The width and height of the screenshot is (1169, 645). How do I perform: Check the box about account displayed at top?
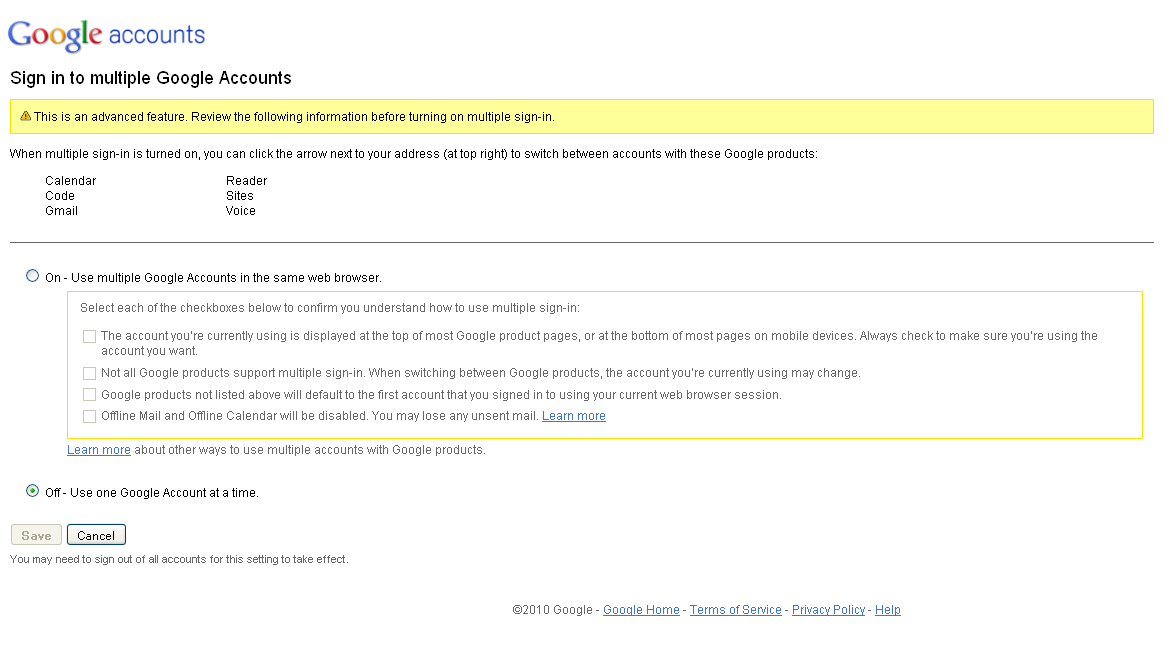(x=90, y=337)
